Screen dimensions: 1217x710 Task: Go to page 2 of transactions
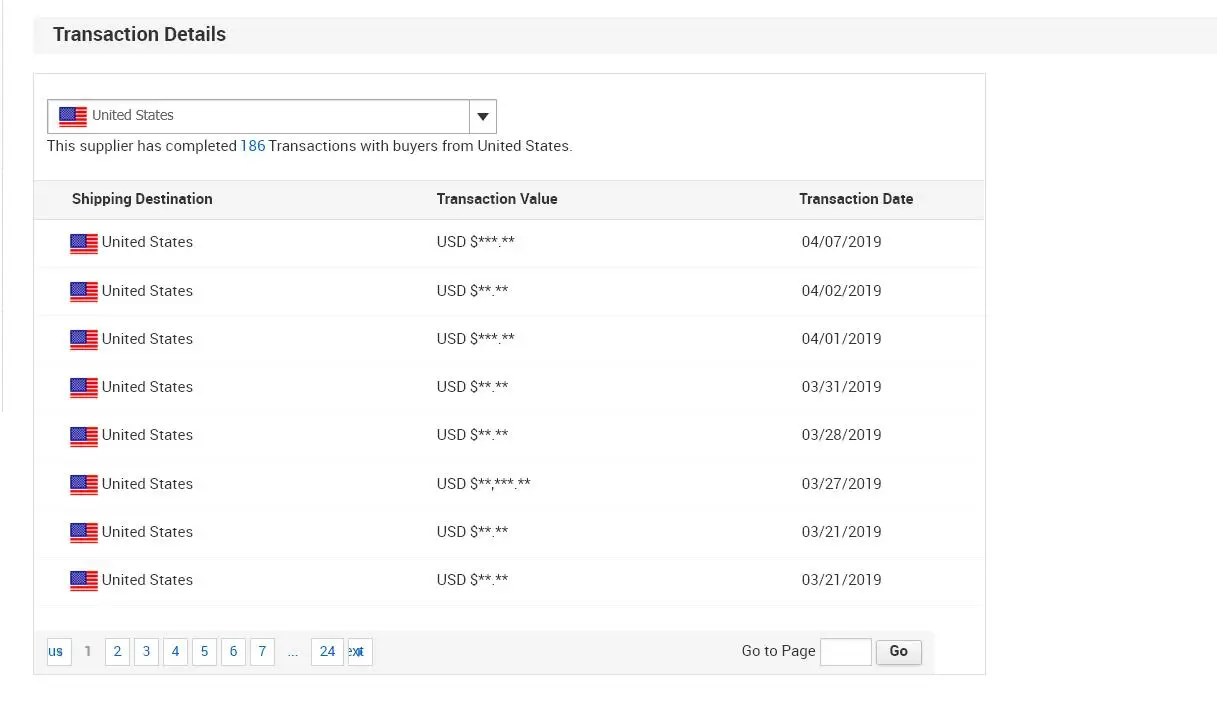coord(117,651)
